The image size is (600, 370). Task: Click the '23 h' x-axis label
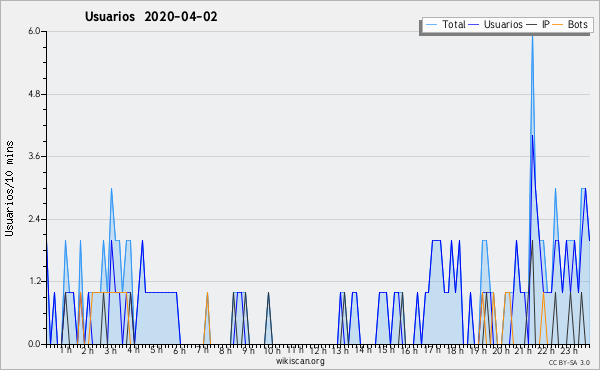click(x=569, y=351)
